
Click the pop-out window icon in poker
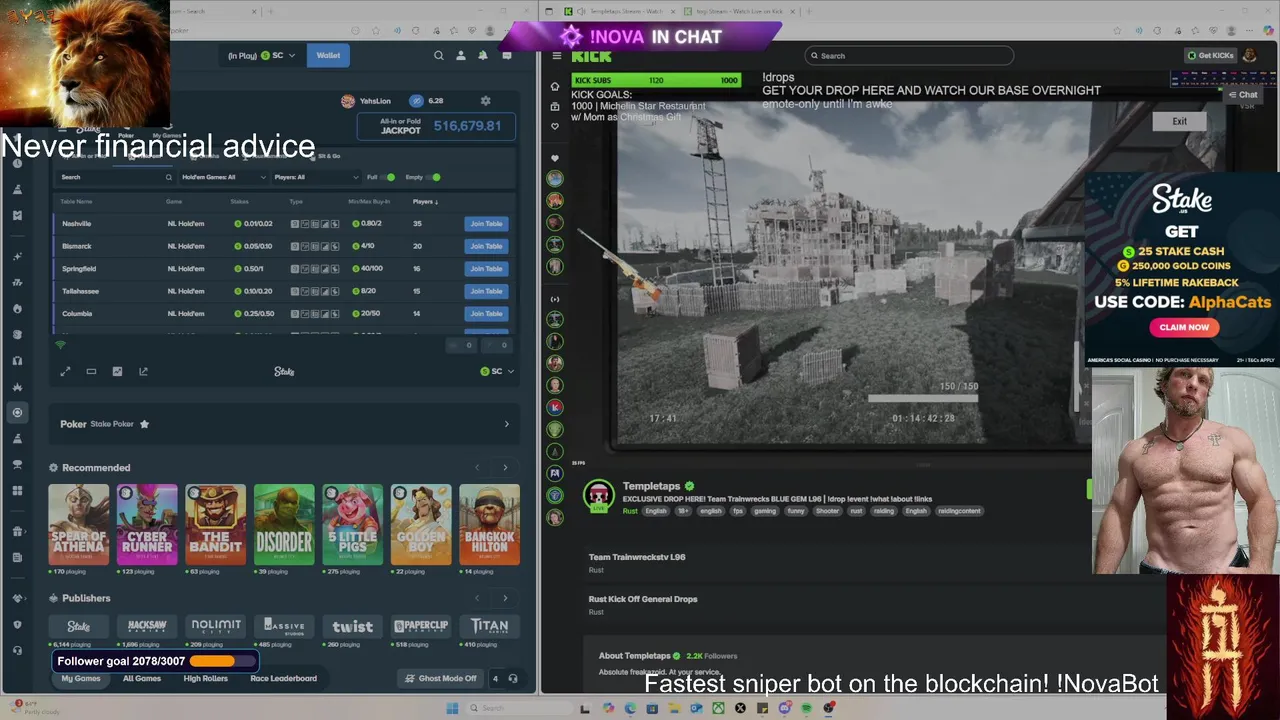point(143,371)
